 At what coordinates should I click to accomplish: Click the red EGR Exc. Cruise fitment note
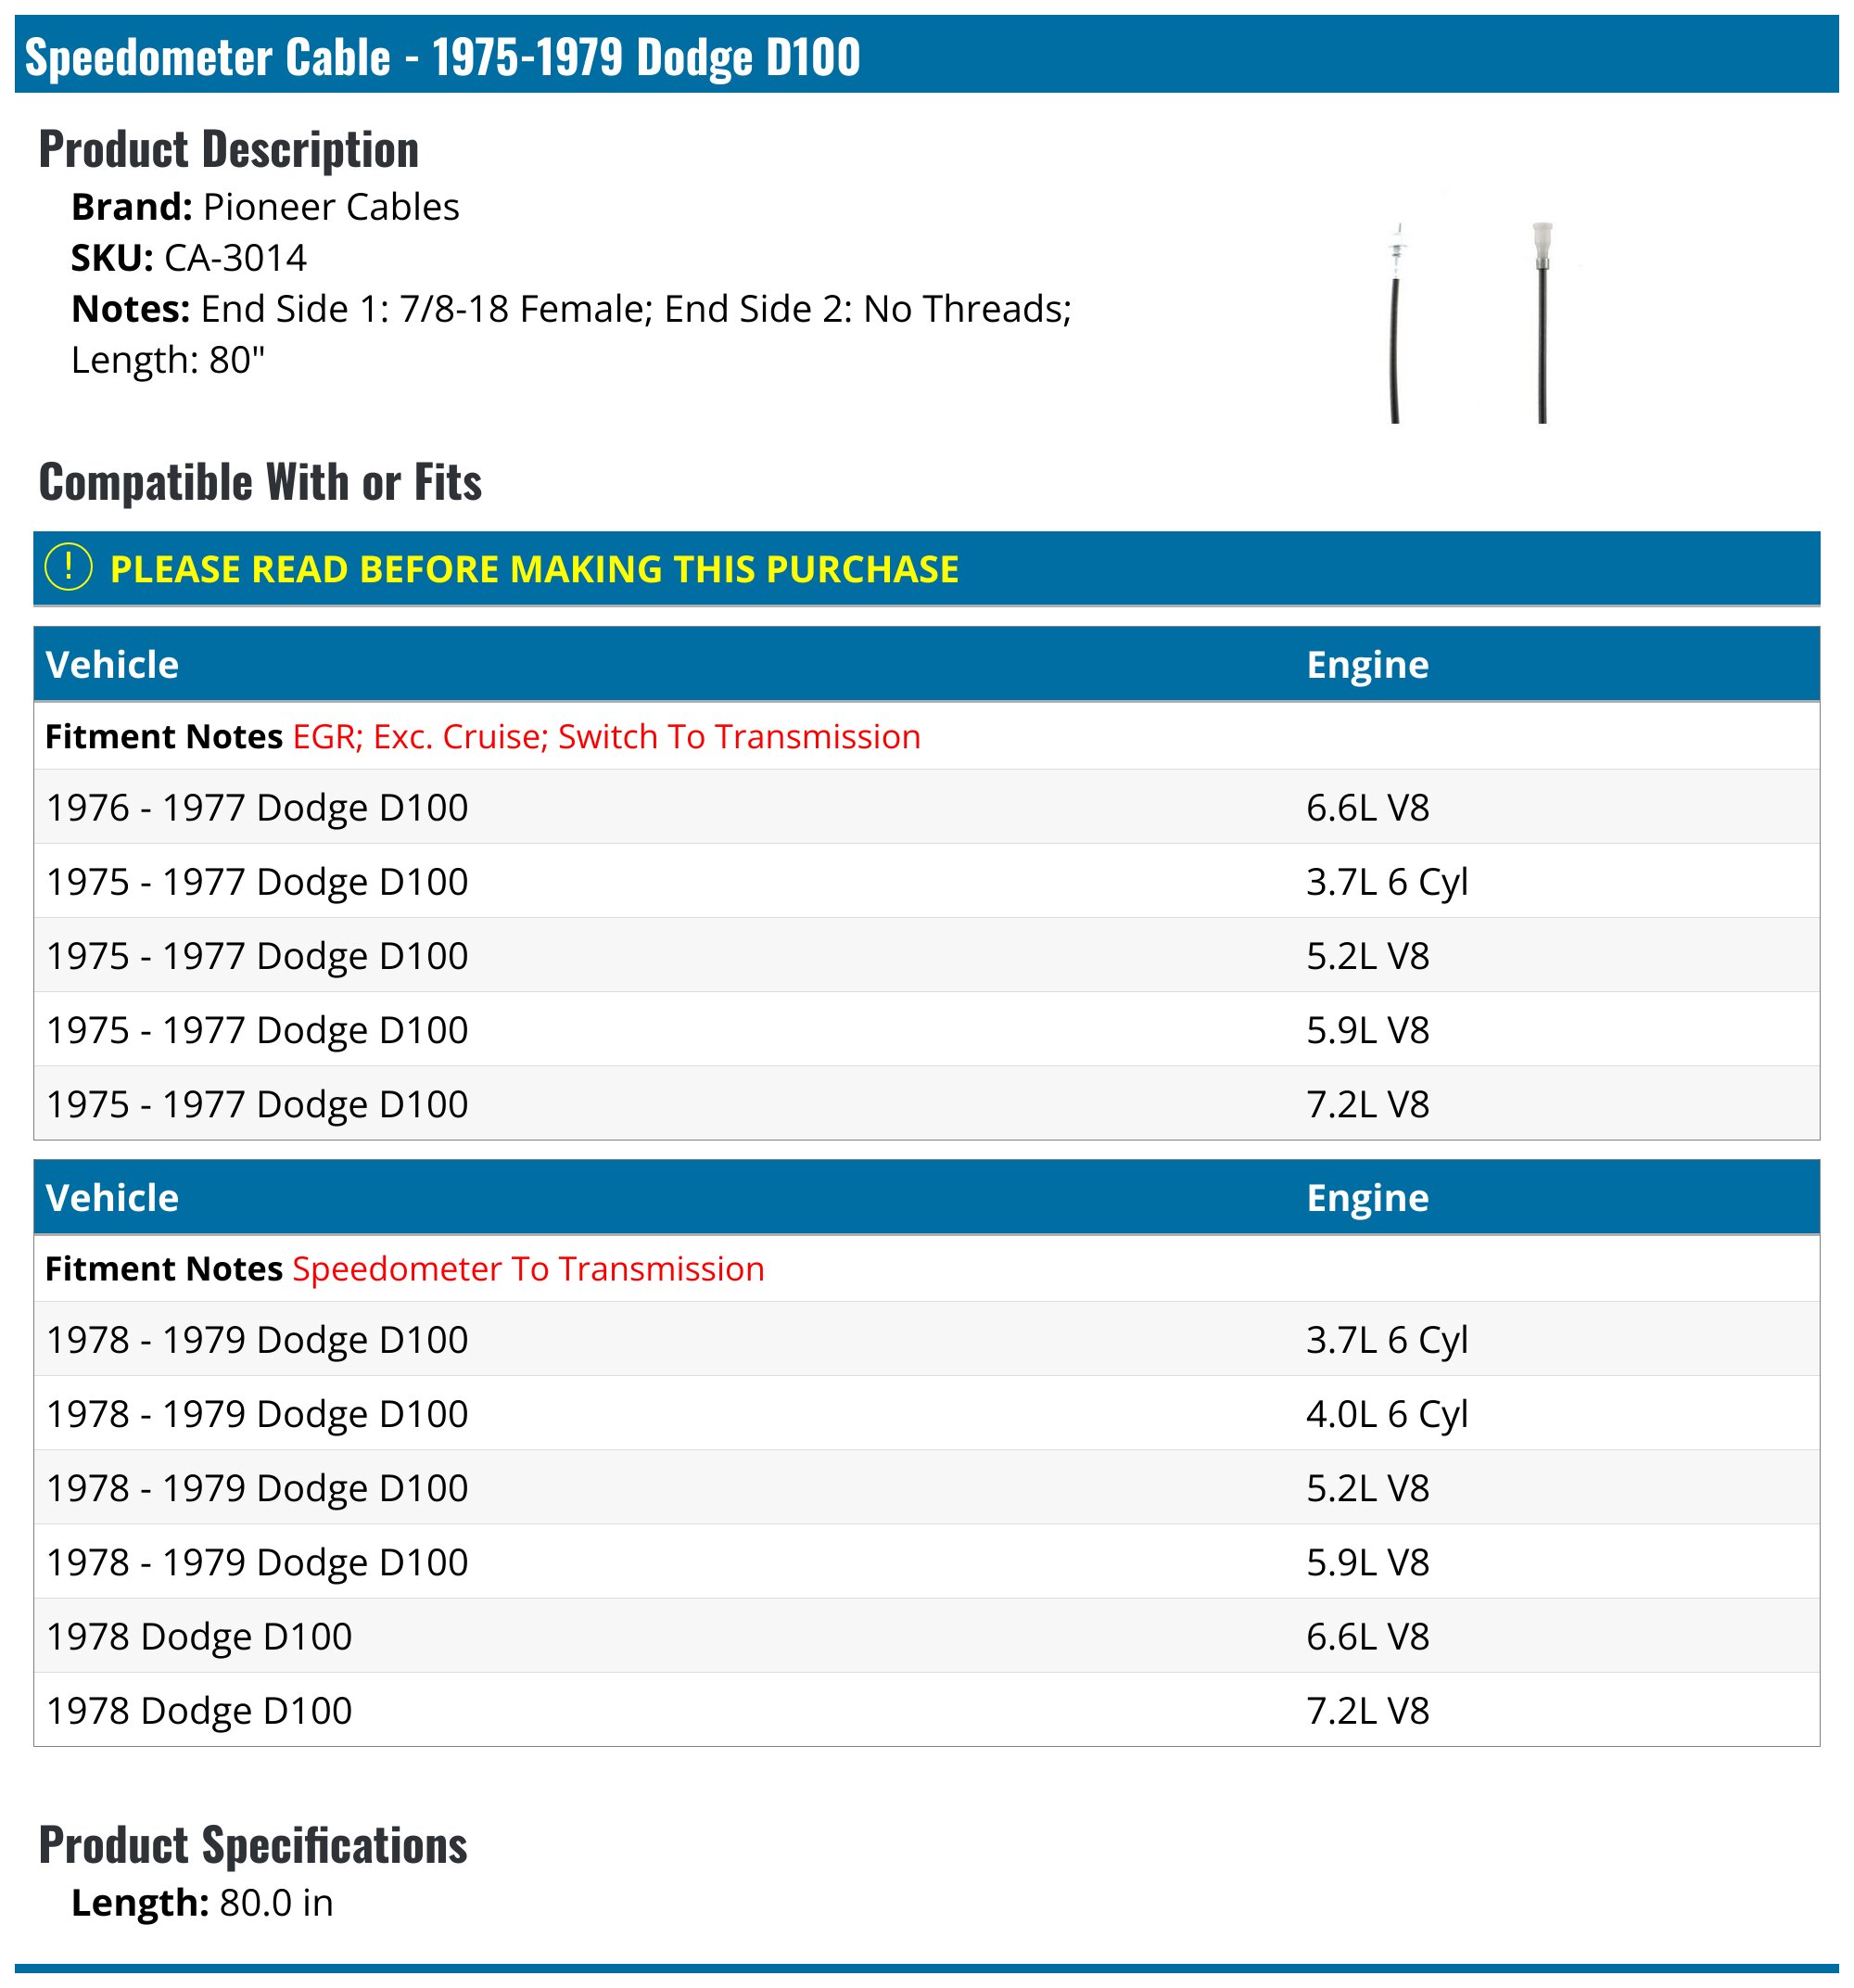606,736
